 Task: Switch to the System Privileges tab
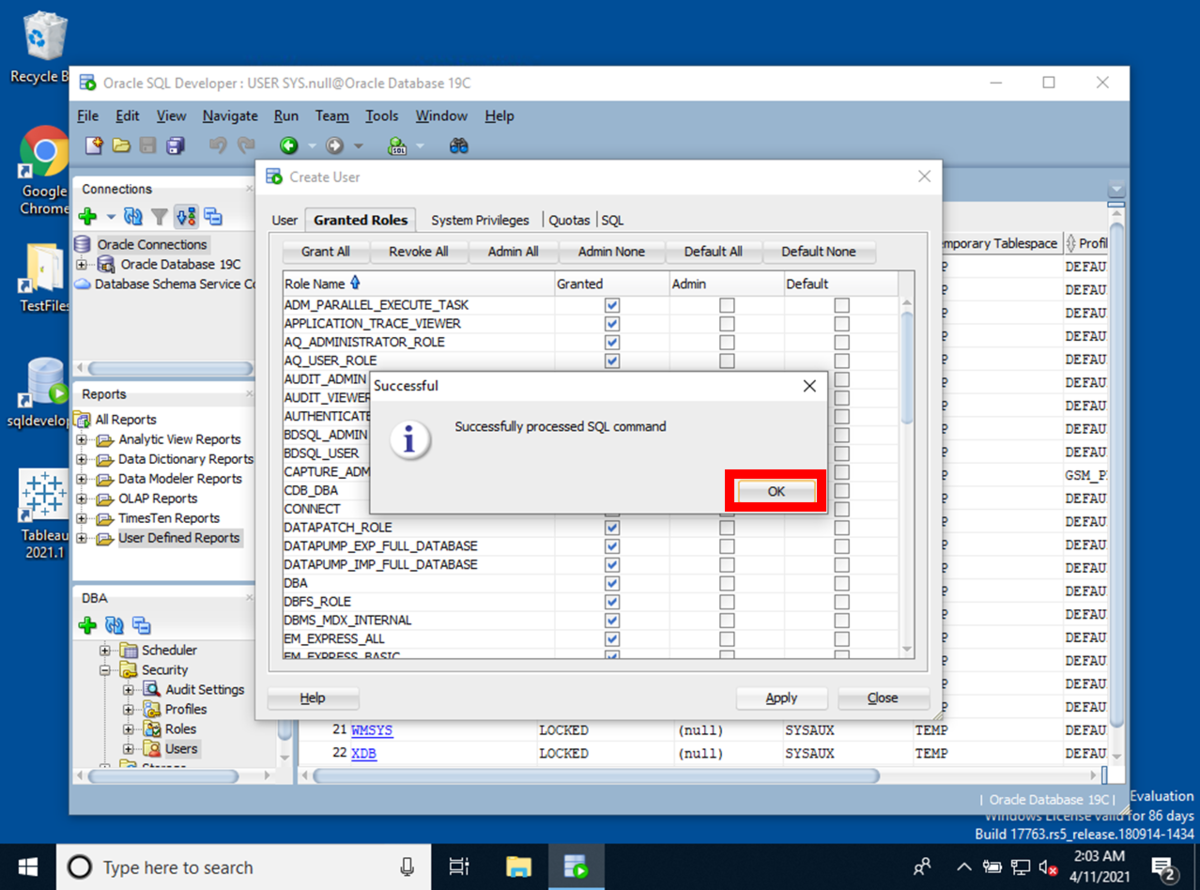(480, 220)
